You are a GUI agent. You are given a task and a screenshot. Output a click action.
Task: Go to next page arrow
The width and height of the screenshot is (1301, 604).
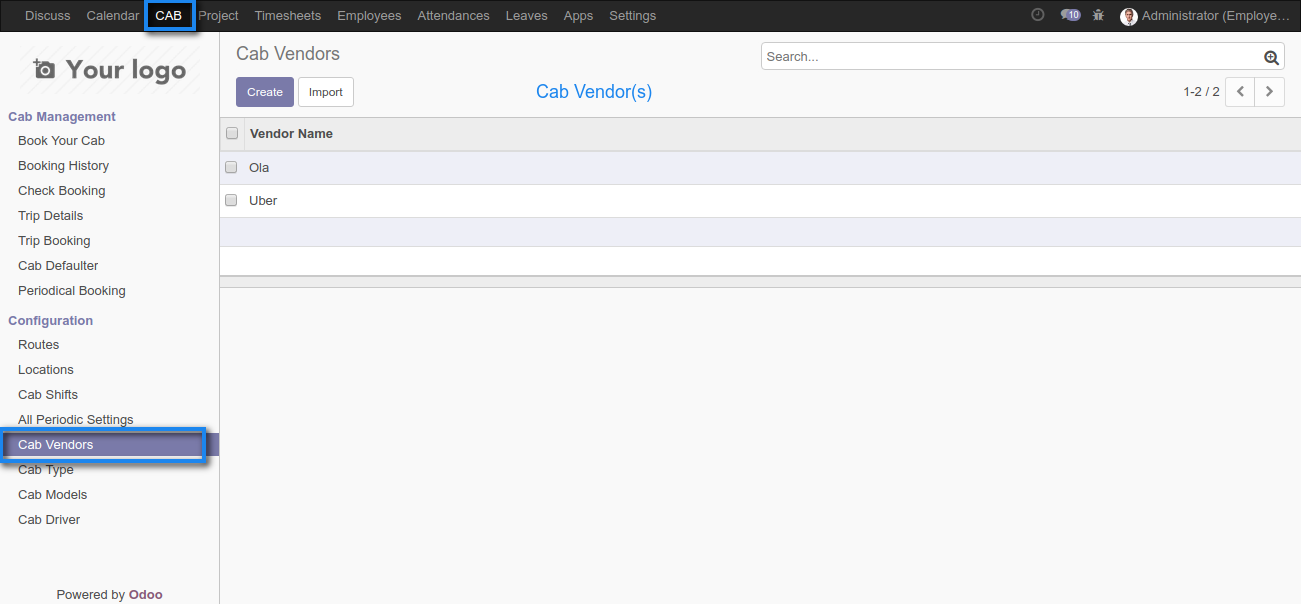point(1270,91)
